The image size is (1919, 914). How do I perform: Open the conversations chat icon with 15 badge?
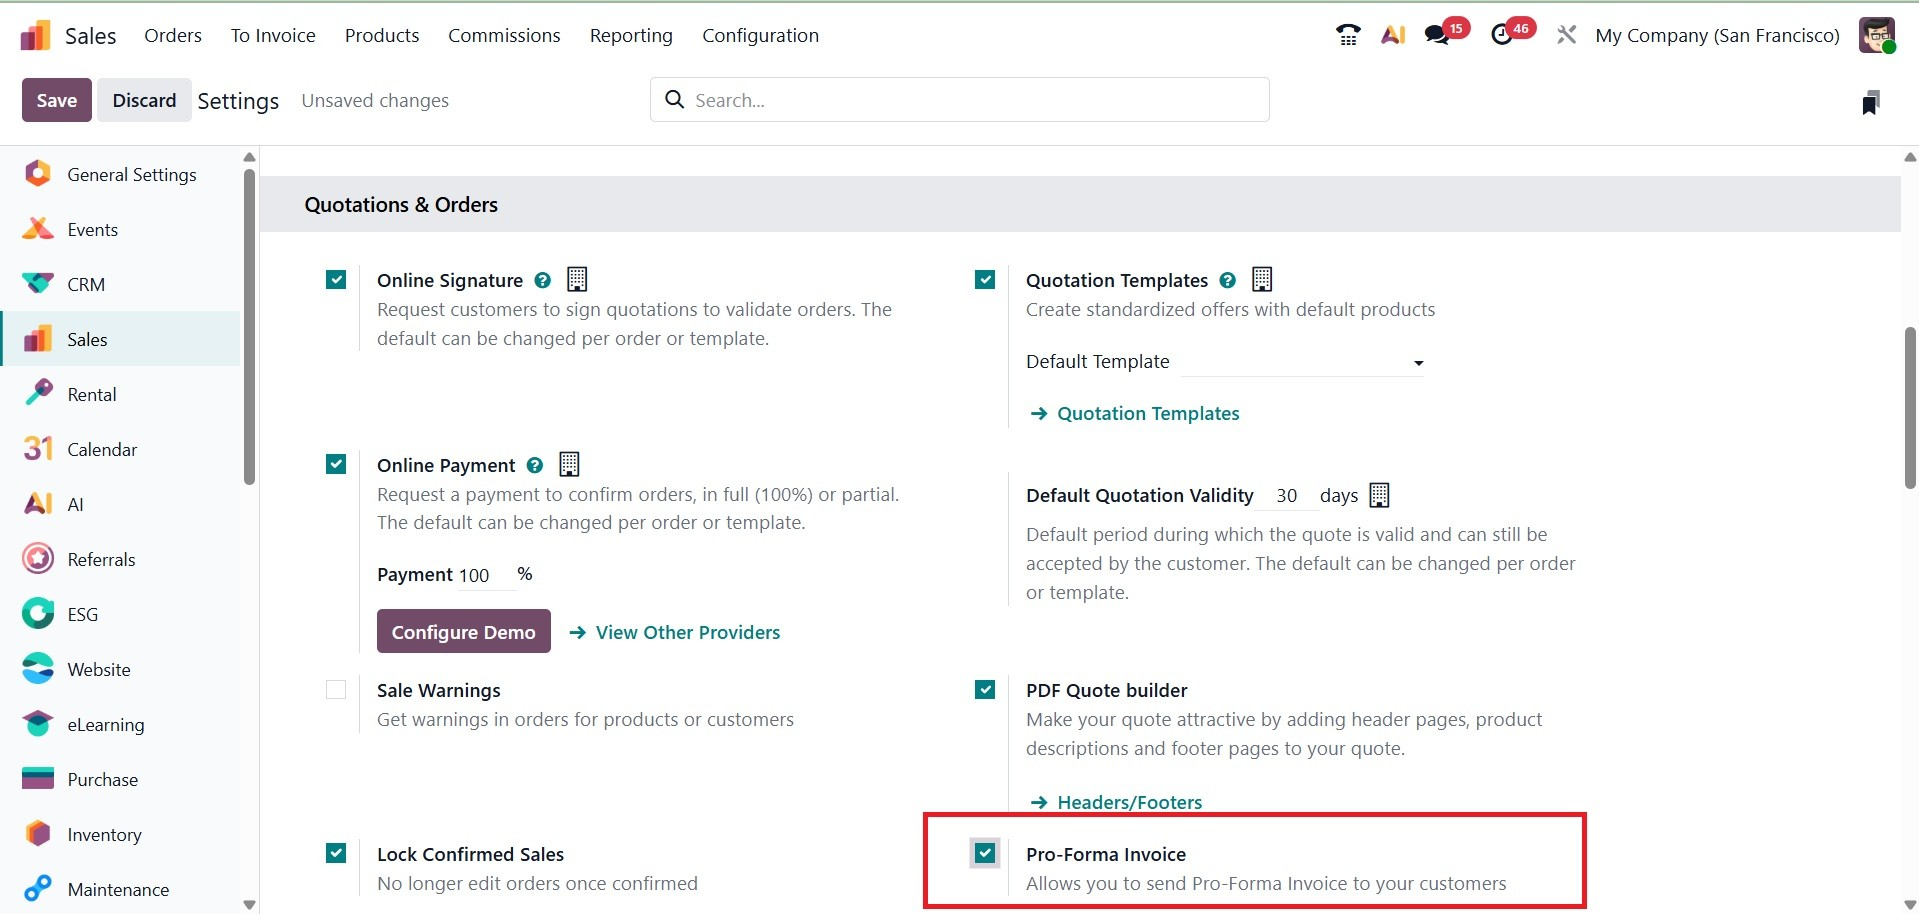tap(1438, 35)
